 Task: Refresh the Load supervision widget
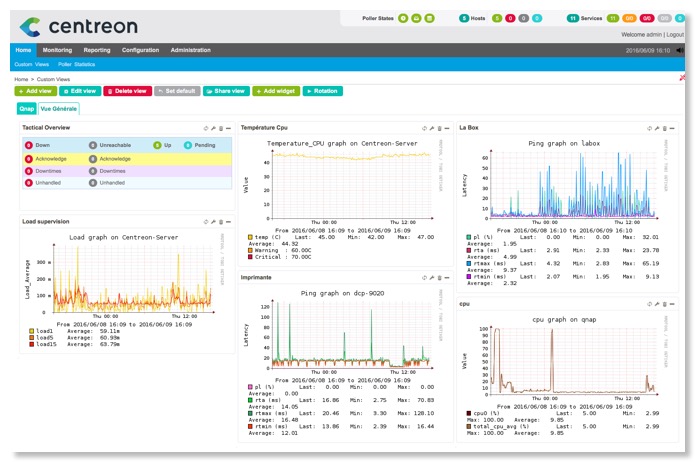pos(204,221)
